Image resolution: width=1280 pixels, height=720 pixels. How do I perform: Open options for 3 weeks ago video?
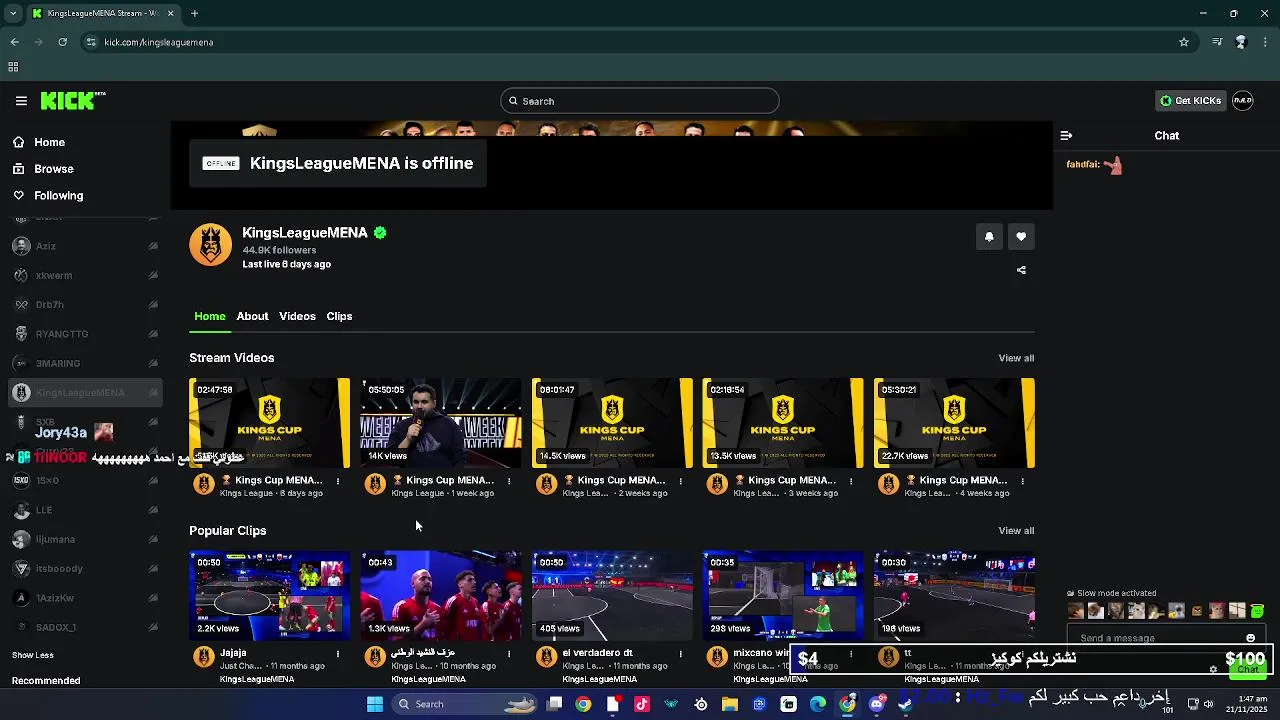(x=851, y=481)
